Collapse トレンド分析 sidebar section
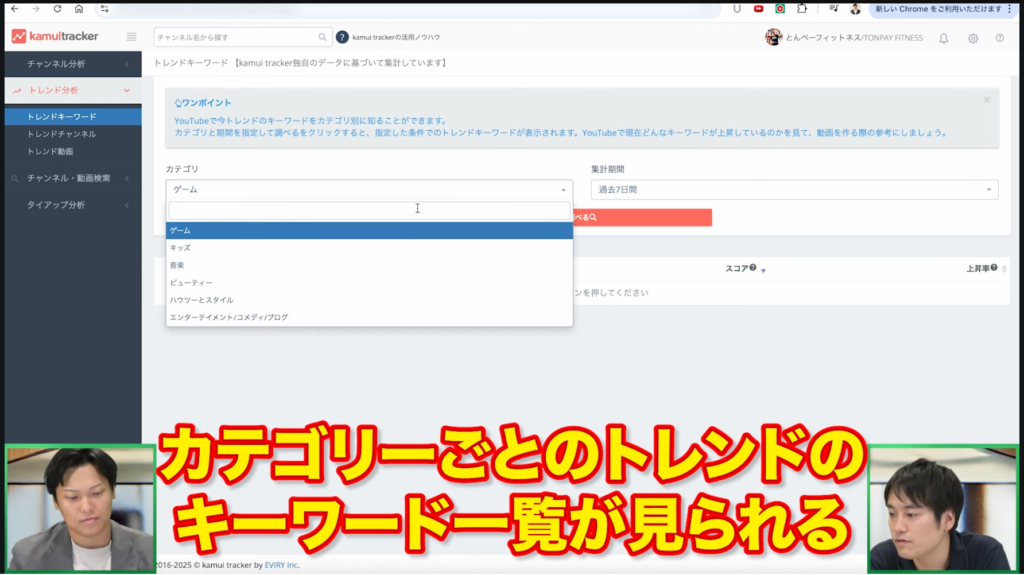 (x=73, y=90)
